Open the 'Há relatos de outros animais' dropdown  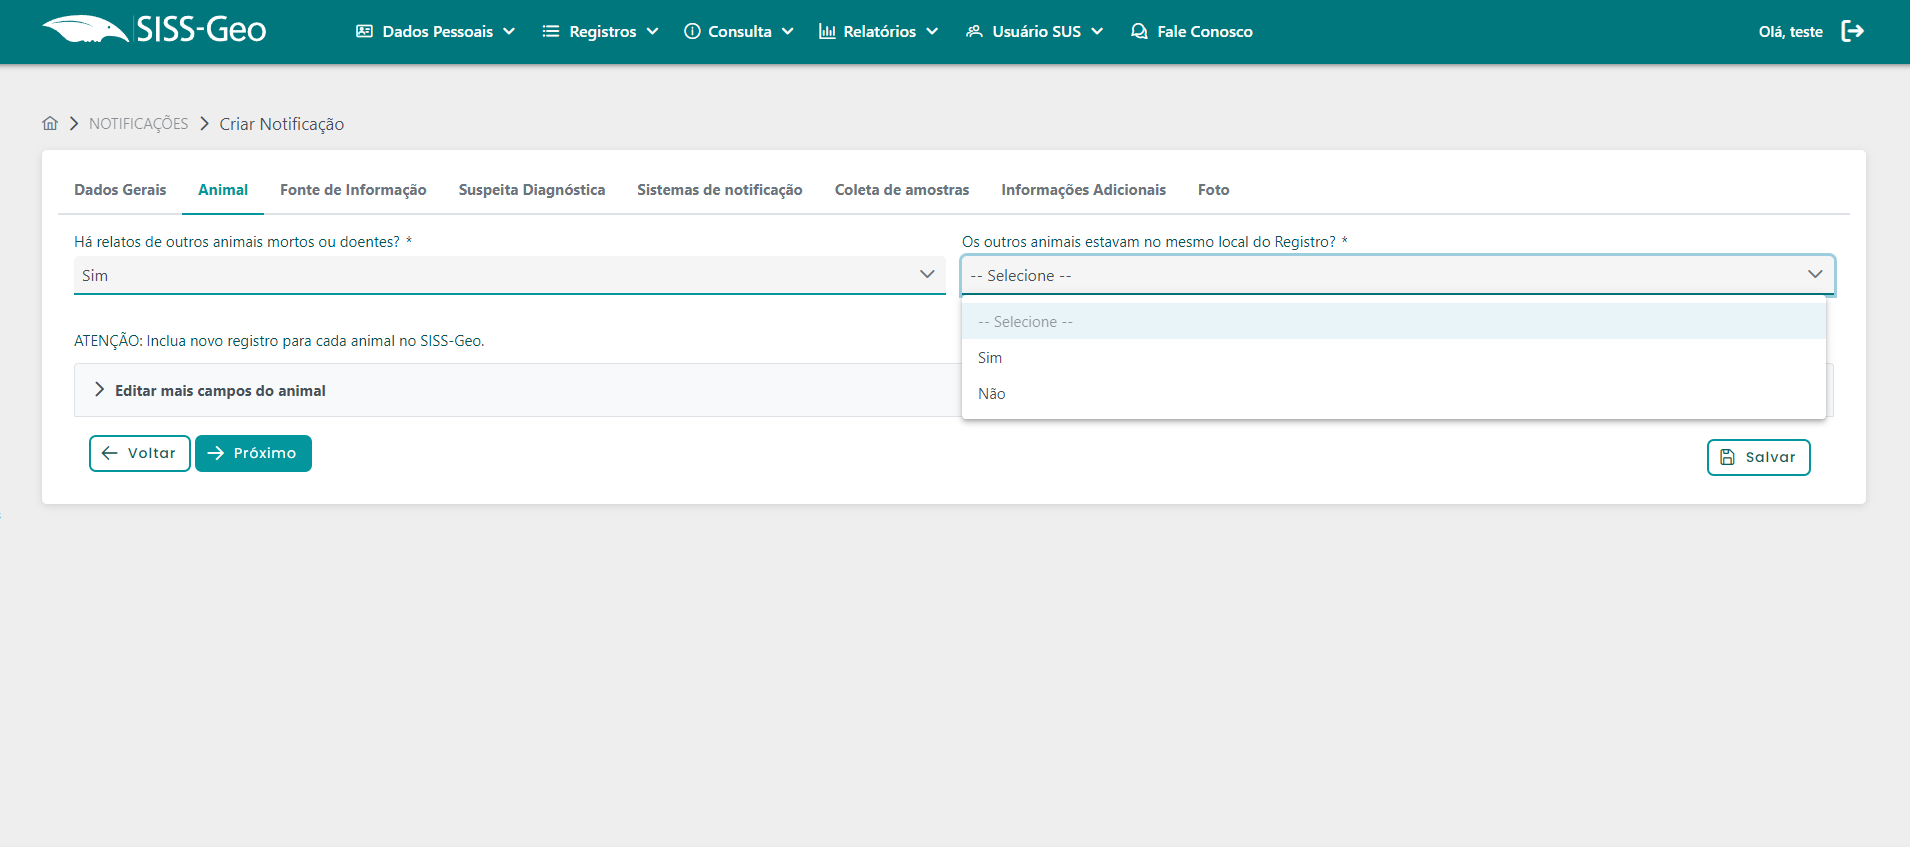(x=509, y=275)
